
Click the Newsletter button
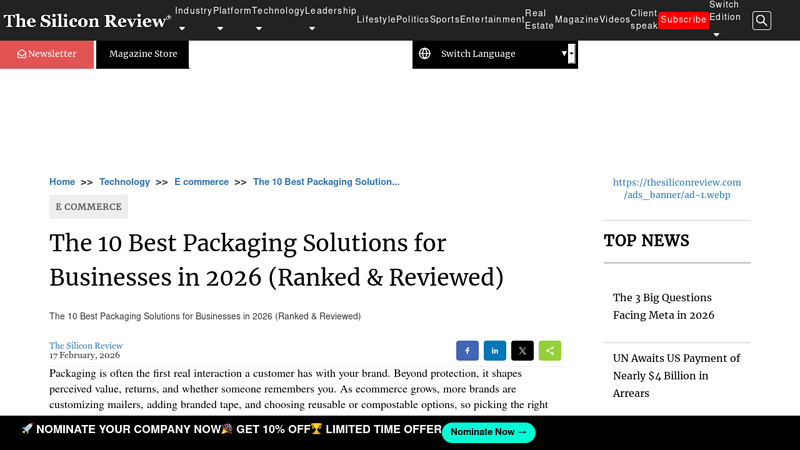(47, 54)
